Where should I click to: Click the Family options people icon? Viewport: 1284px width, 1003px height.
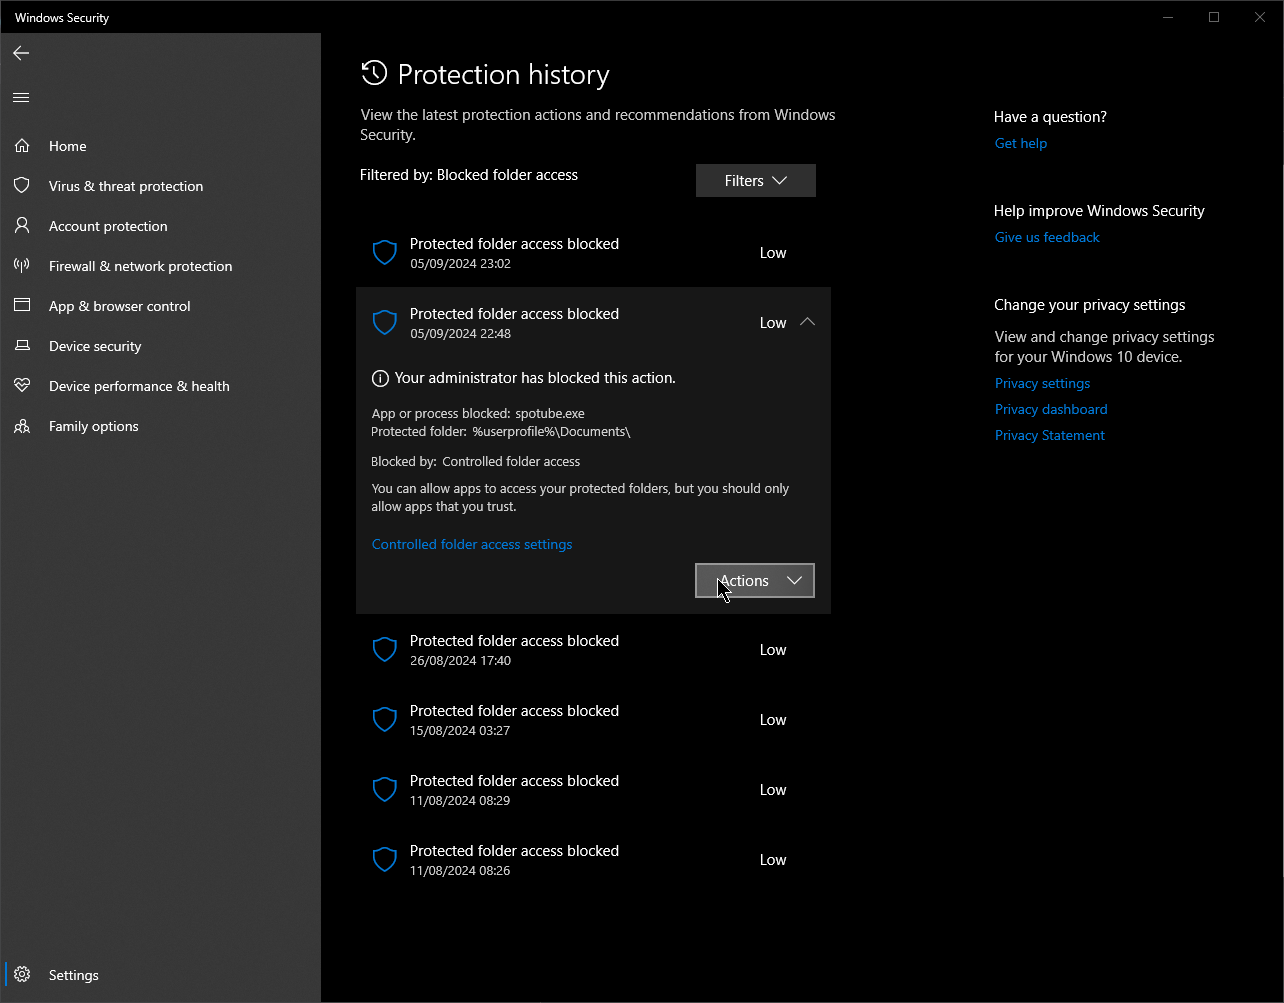tap(22, 426)
